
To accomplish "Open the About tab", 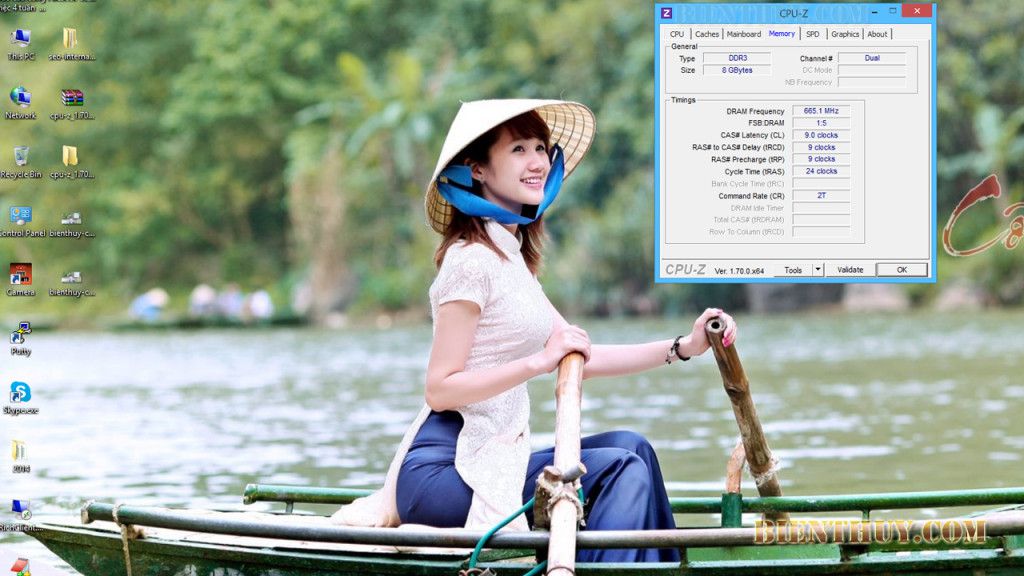I will 877,34.
